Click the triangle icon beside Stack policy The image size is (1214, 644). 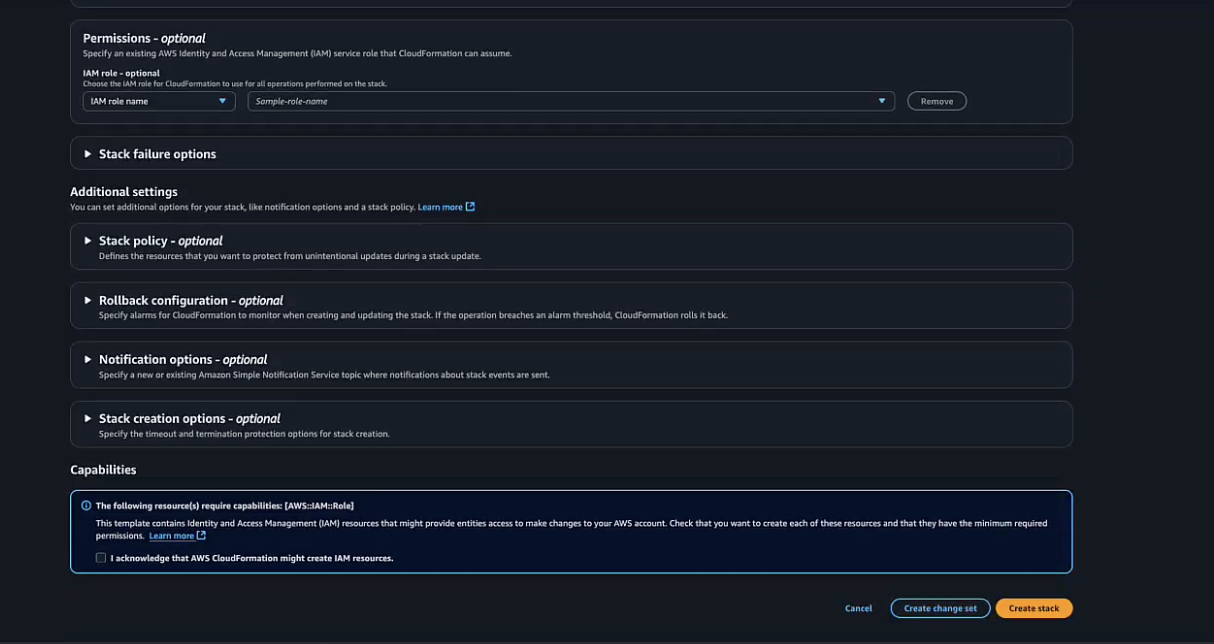(88, 241)
